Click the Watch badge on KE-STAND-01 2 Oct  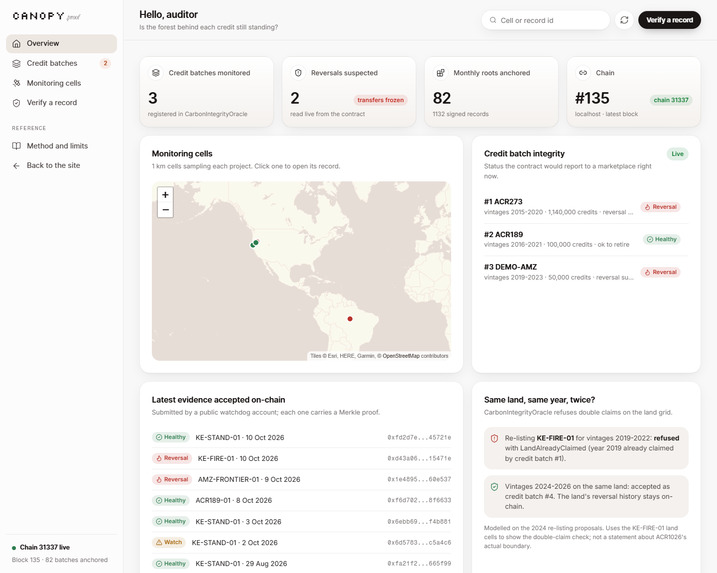point(168,542)
